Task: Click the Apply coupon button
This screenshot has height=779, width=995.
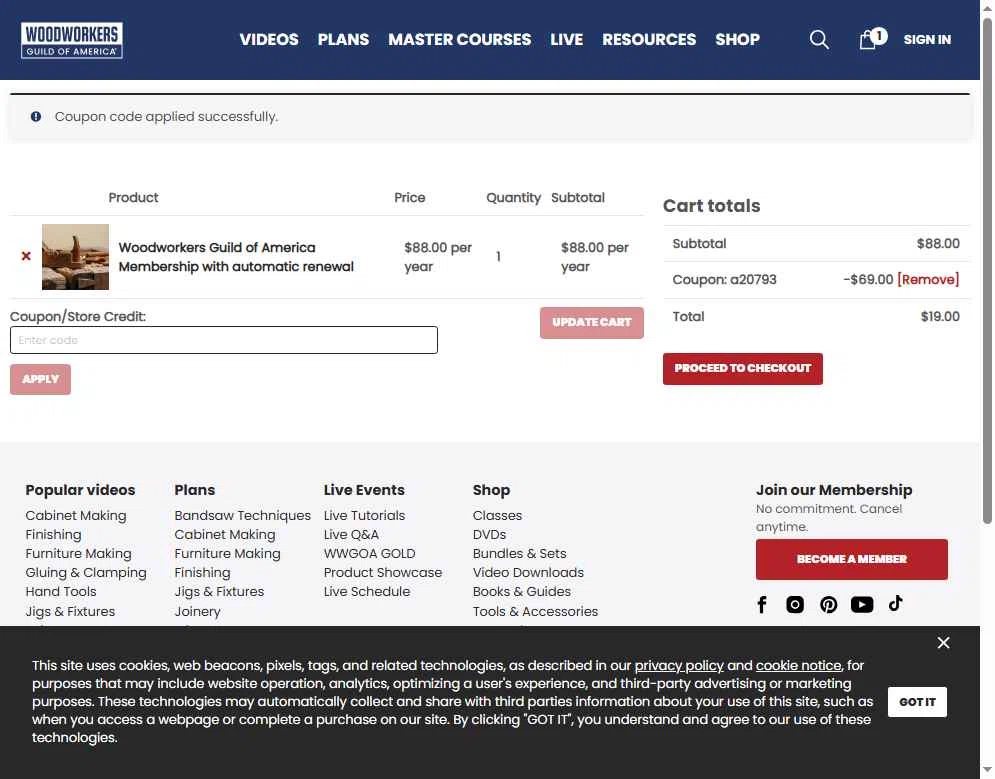Action: (41, 379)
